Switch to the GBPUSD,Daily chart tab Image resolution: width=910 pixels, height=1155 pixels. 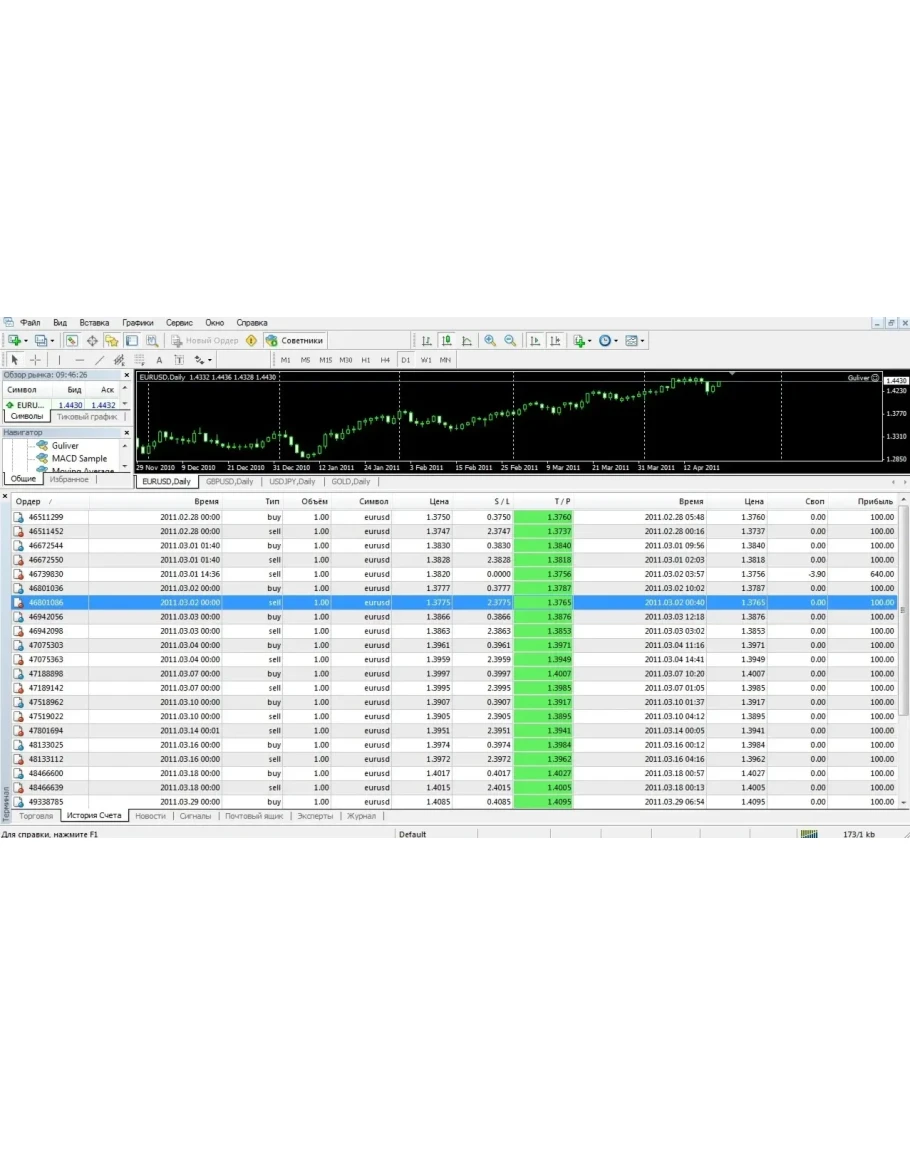pyautogui.click(x=229, y=481)
